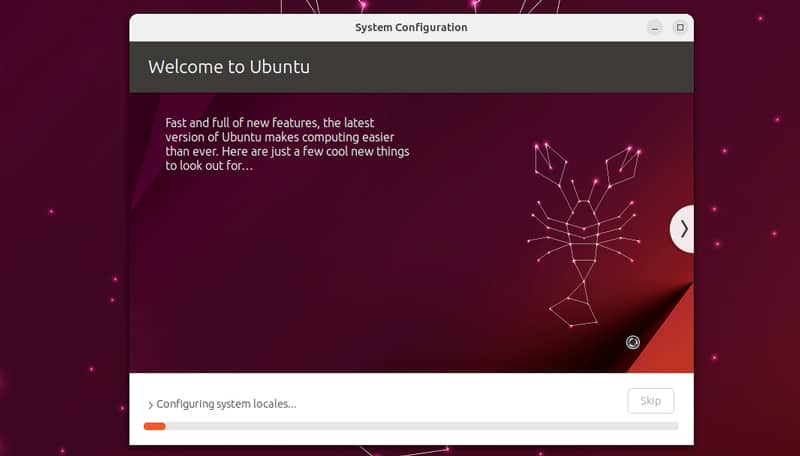Viewport: 800px width, 456px height.
Task: Click the 'Configuring system locales...' status text
Action: [226, 404]
